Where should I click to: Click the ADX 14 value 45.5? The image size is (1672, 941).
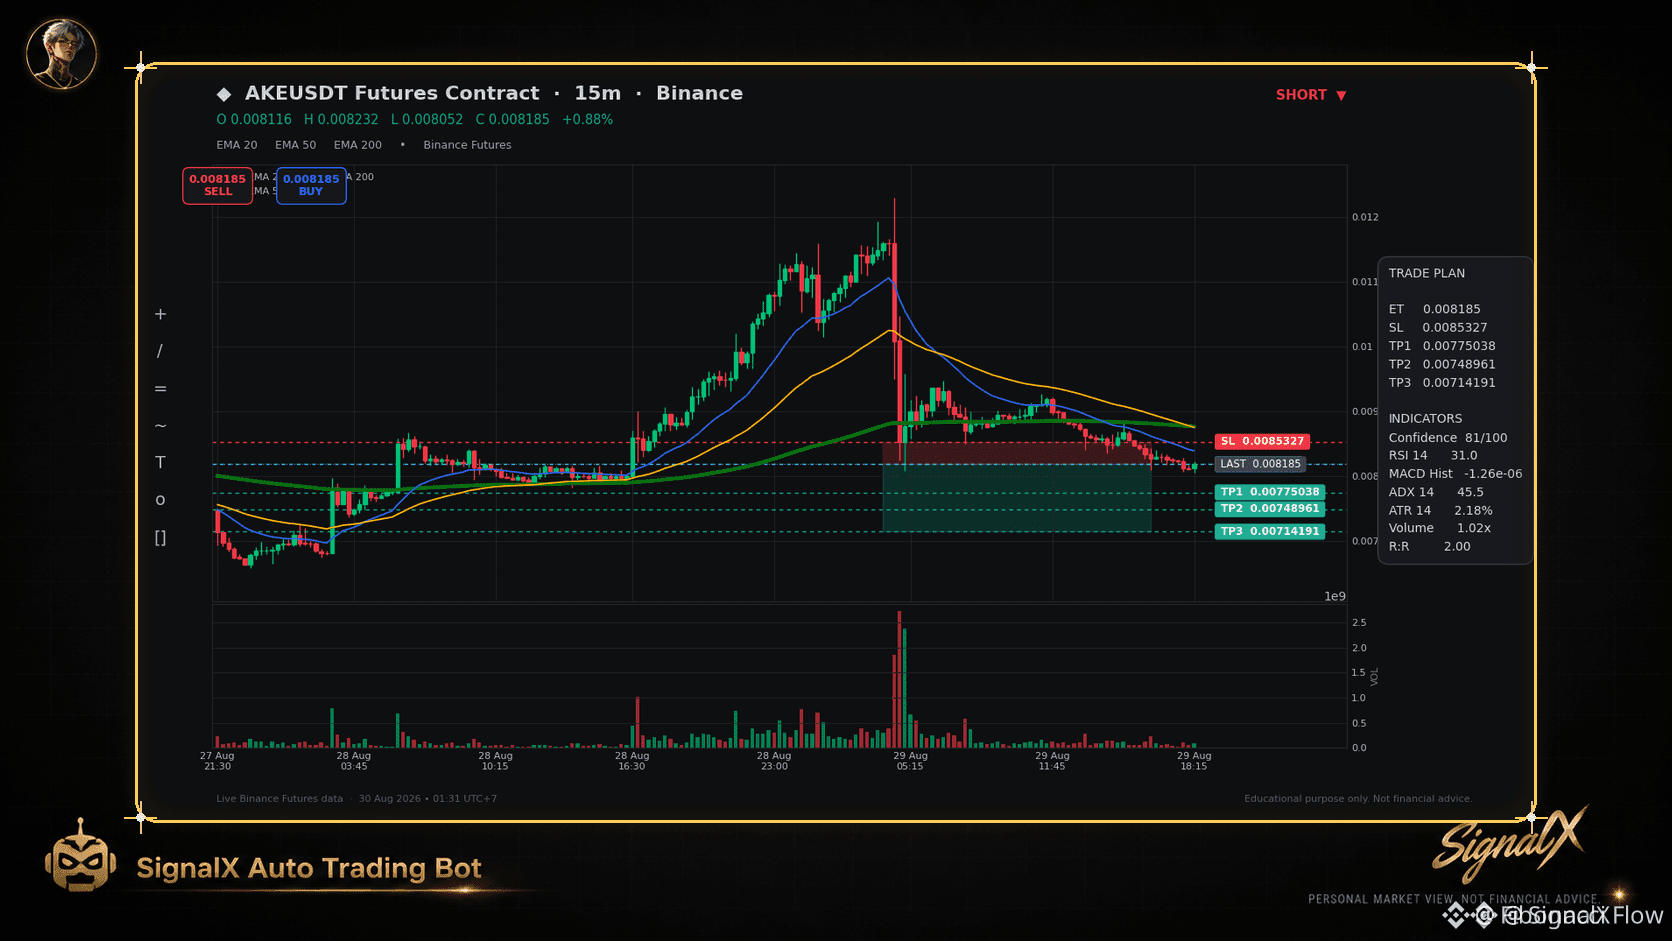pyautogui.click(x=1470, y=491)
